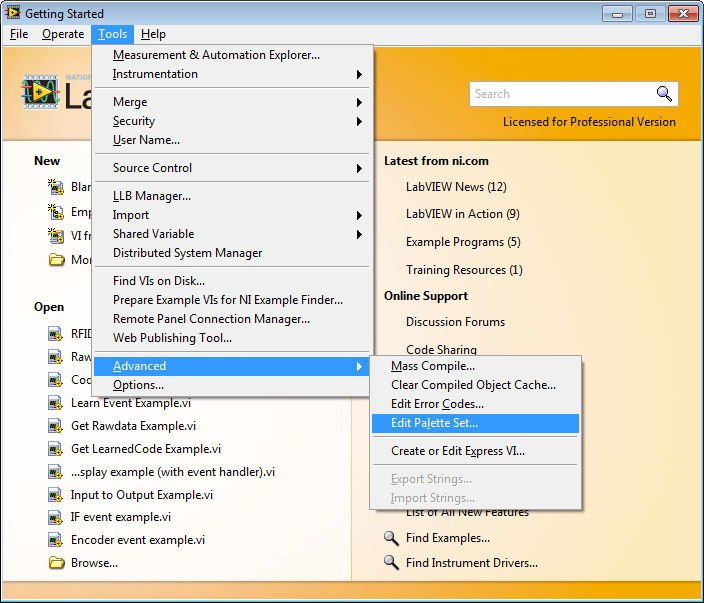Click the Find Instrument Drivers link text
704x603 pixels.
471,563
